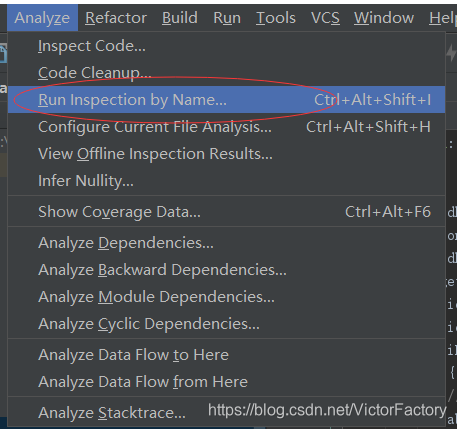Image resolution: width=457 pixels, height=429 pixels.
Task: Click Analyze Data Flow from Here
Action: [x=226, y=382]
